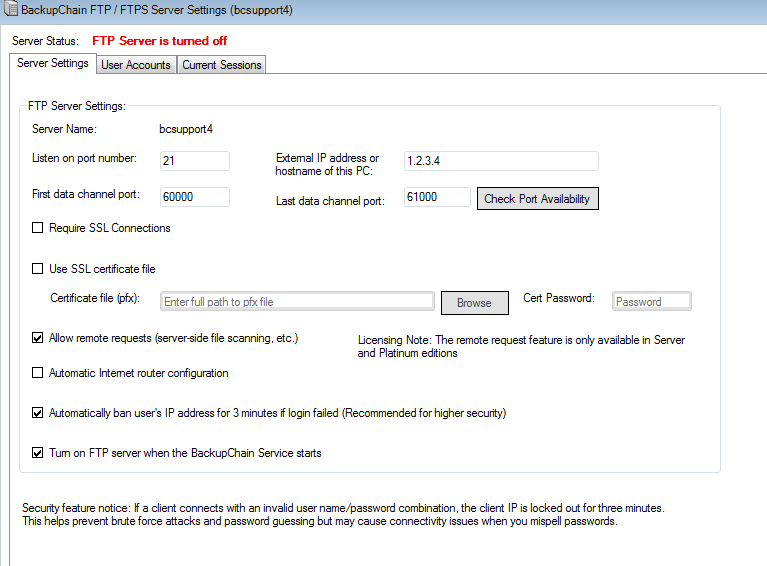Enable Automatic Internet router configuration
Viewport: 767px width, 566px height.
(38, 373)
